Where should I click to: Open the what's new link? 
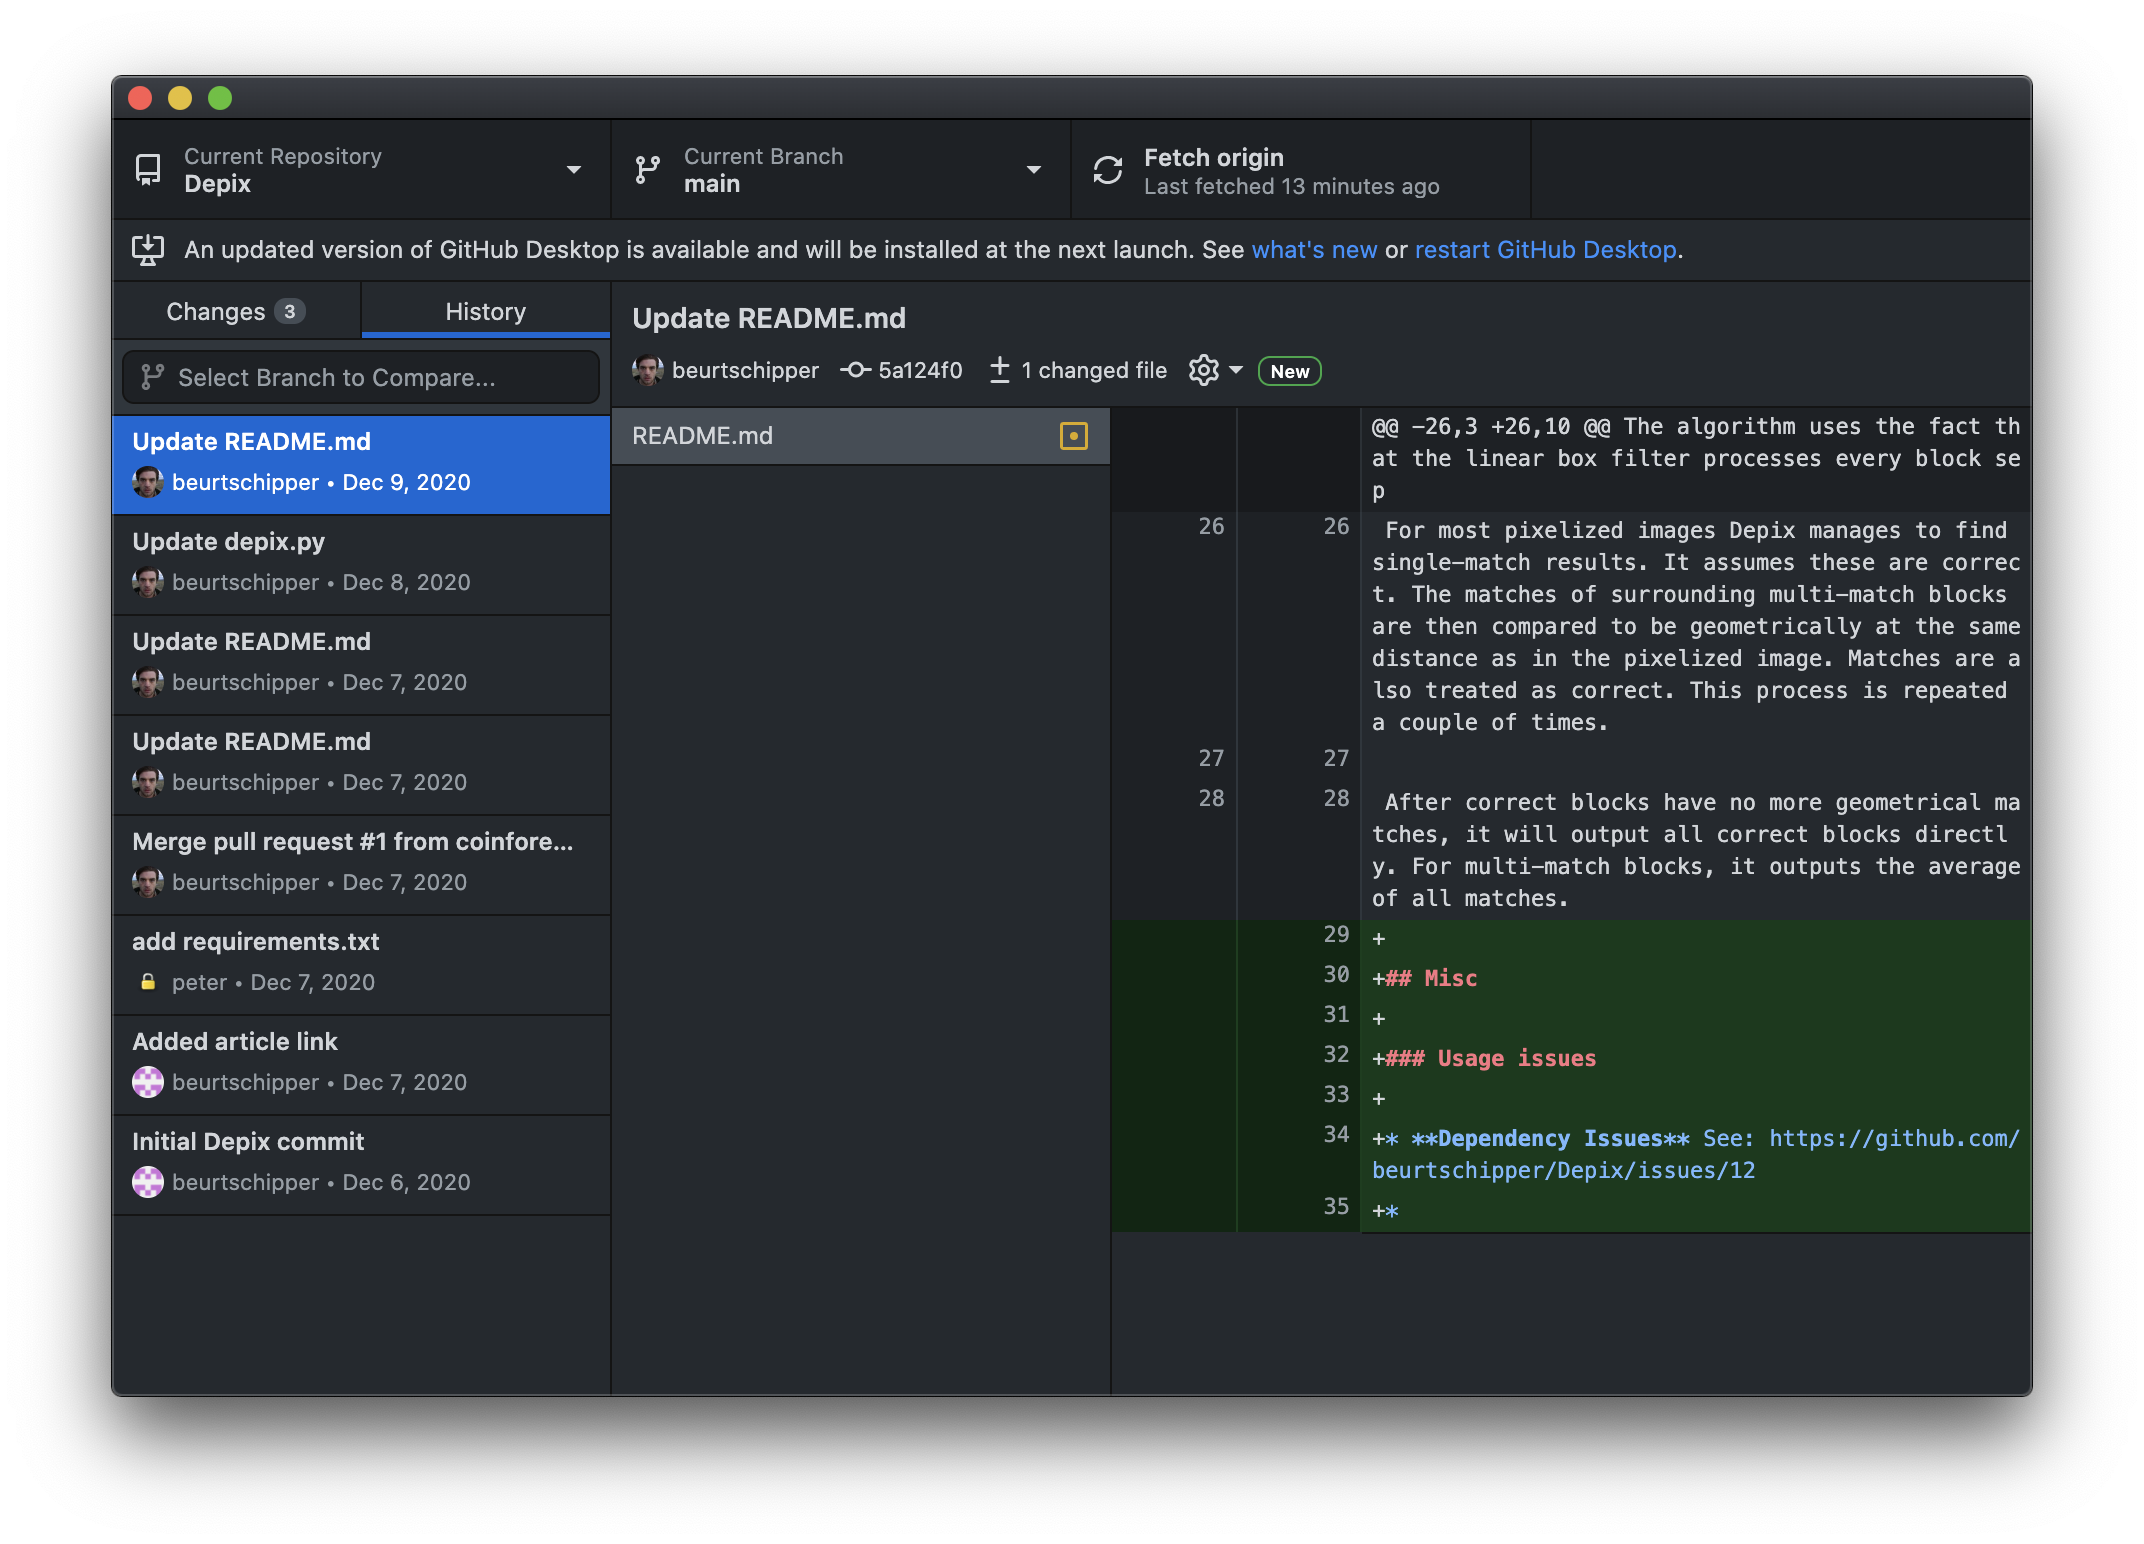tap(1314, 250)
